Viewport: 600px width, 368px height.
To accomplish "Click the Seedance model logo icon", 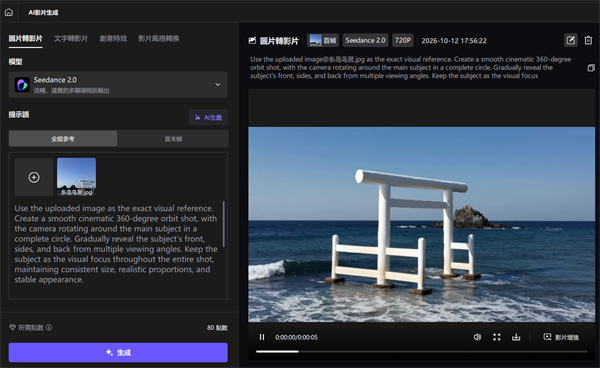I will (x=22, y=85).
